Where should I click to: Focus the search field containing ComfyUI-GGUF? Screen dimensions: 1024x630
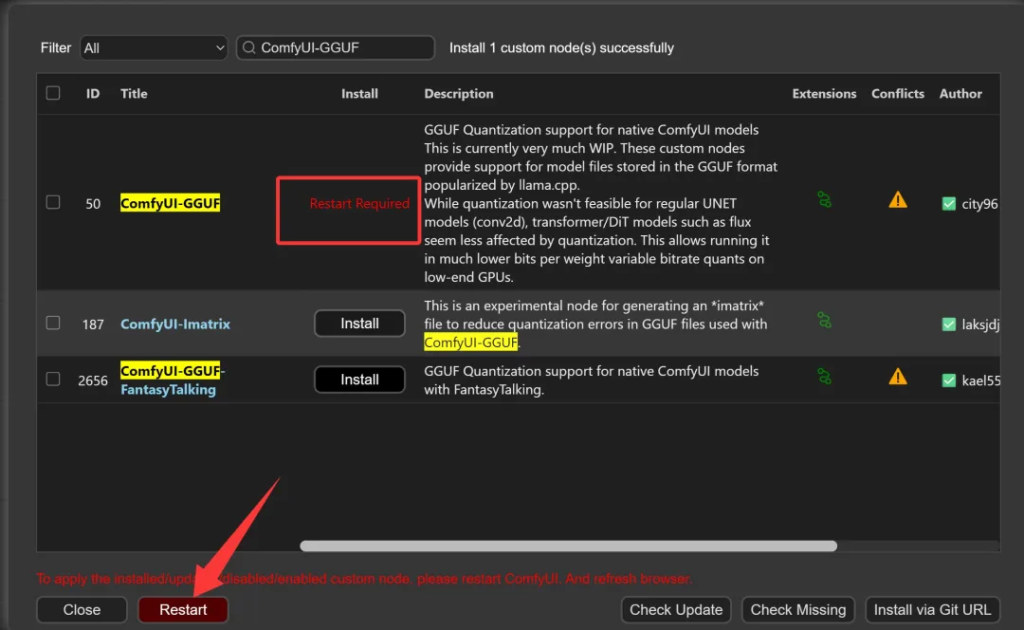click(336, 48)
